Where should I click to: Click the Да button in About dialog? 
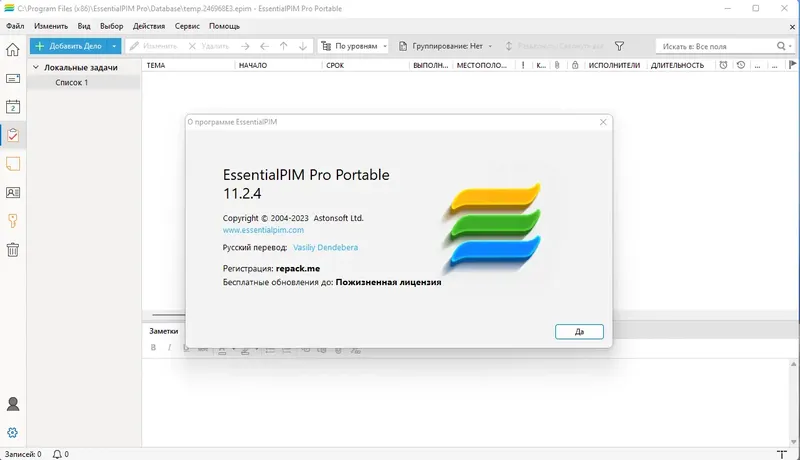coord(579,331)
